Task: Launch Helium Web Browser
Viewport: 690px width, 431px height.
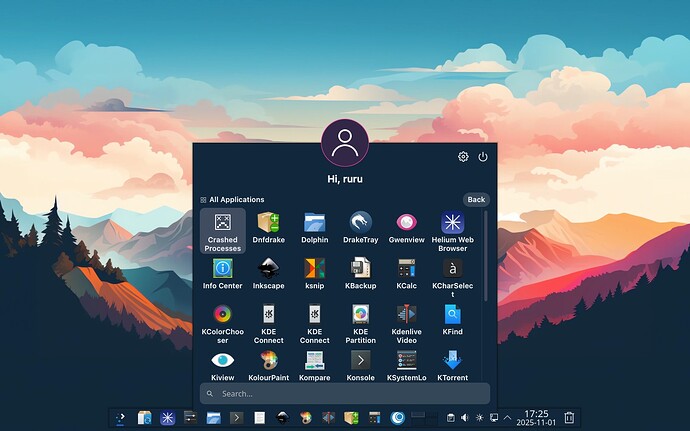Action: tap(452, 228)
